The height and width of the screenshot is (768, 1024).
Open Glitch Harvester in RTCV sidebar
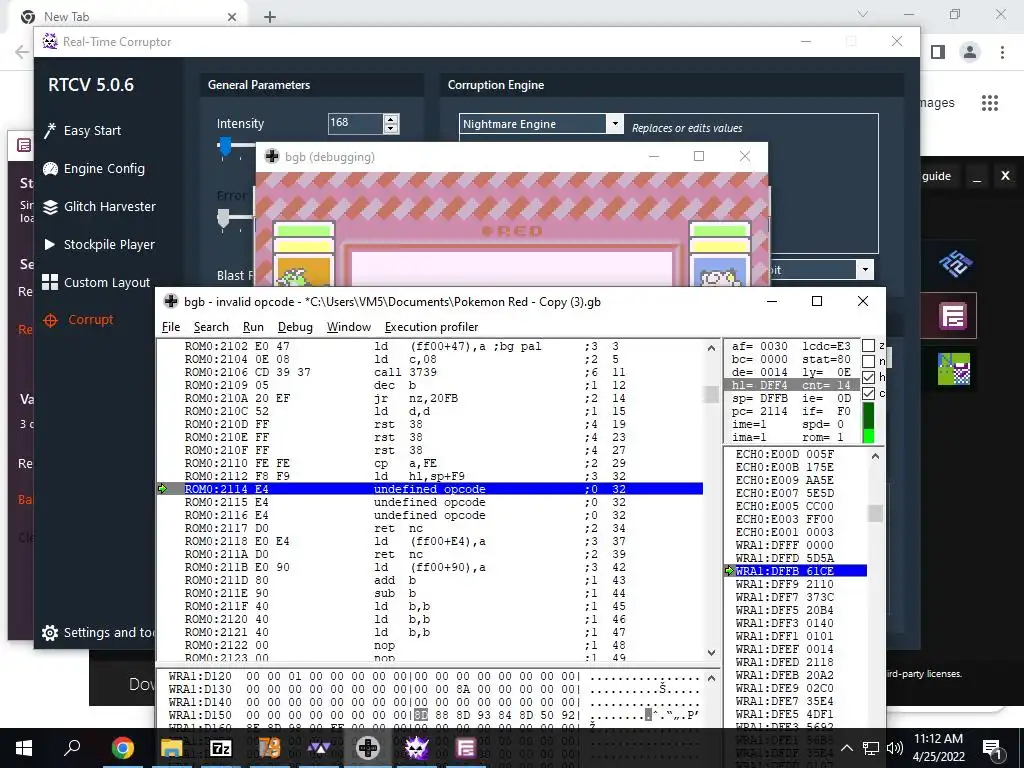(x=99, y=206)
